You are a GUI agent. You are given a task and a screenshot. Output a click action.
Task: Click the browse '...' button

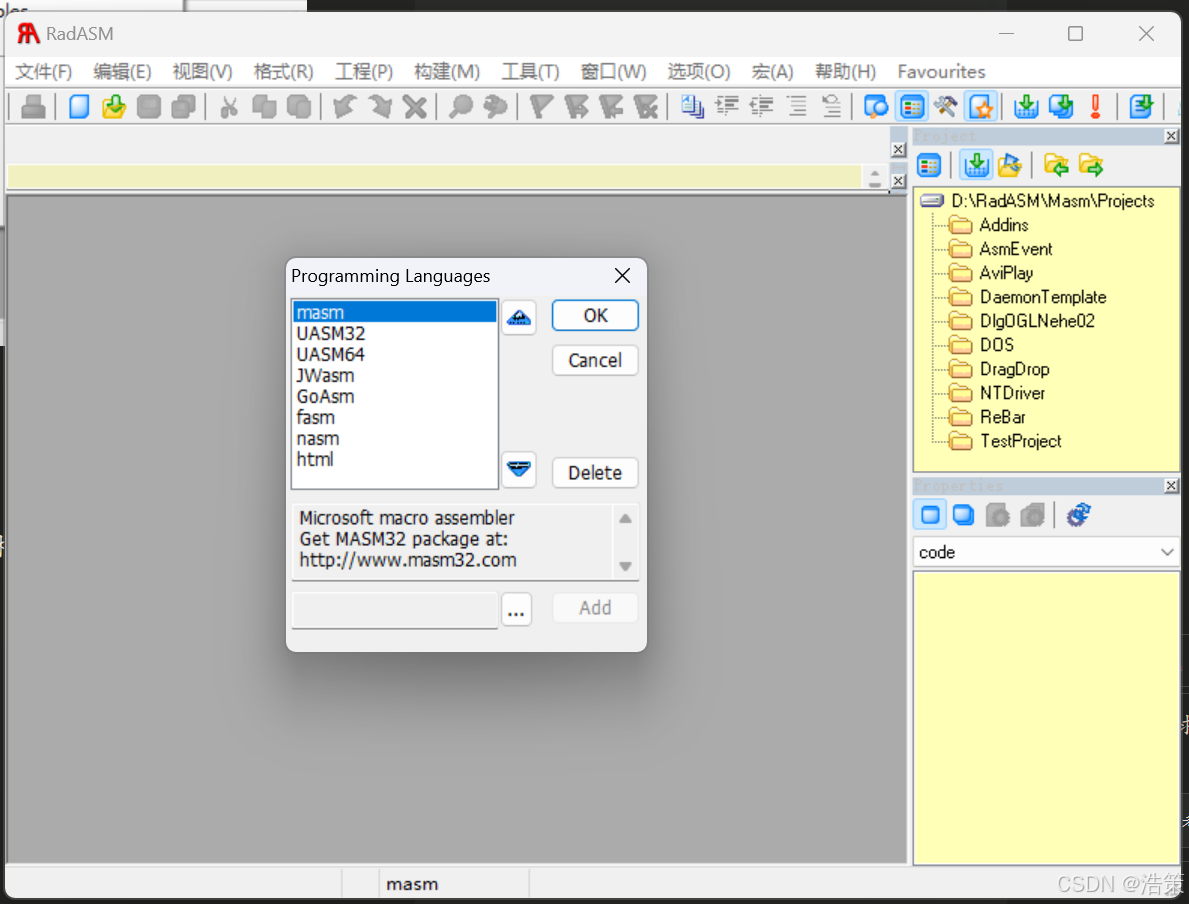(516, 610)
